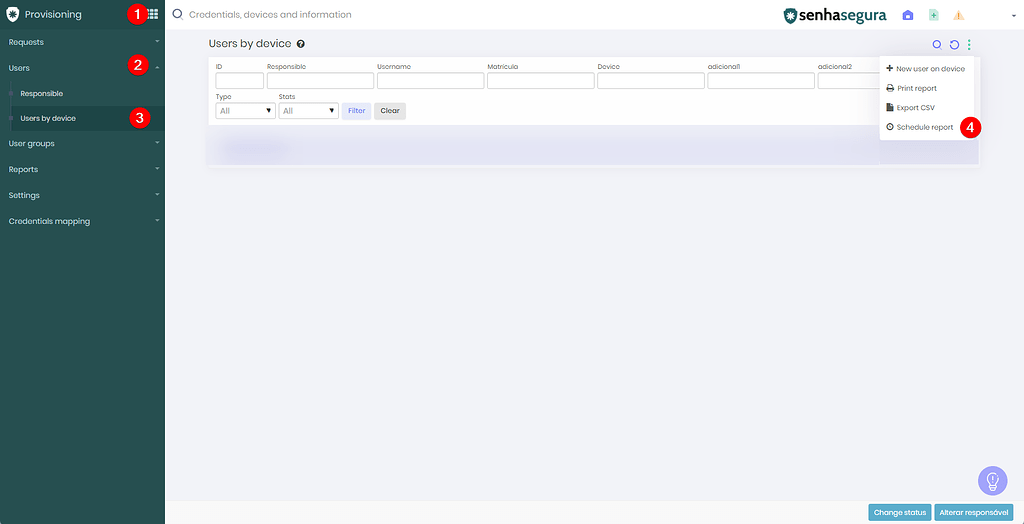1024x524 pixels.
Task: Choose New user on device
Action: coord(926,69)
